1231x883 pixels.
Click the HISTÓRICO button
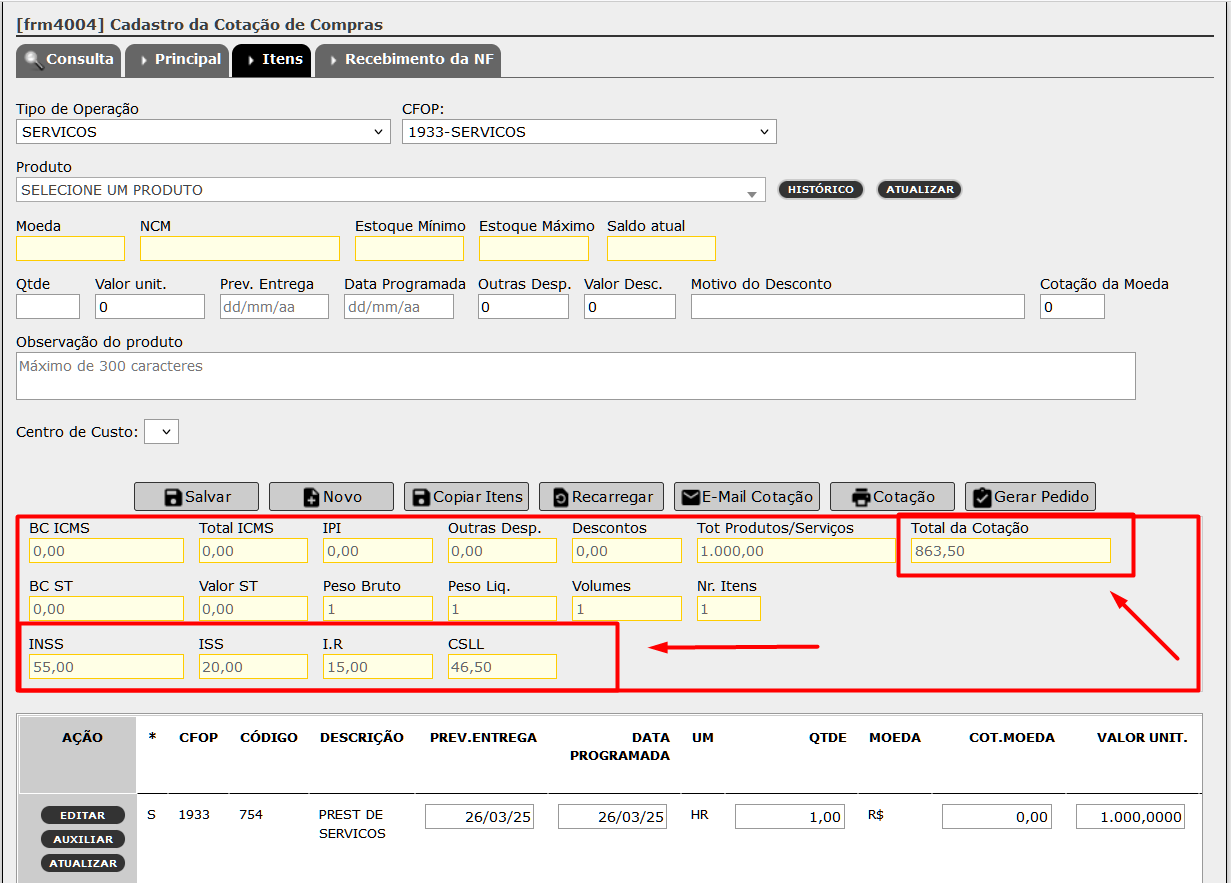click(821, 189)
